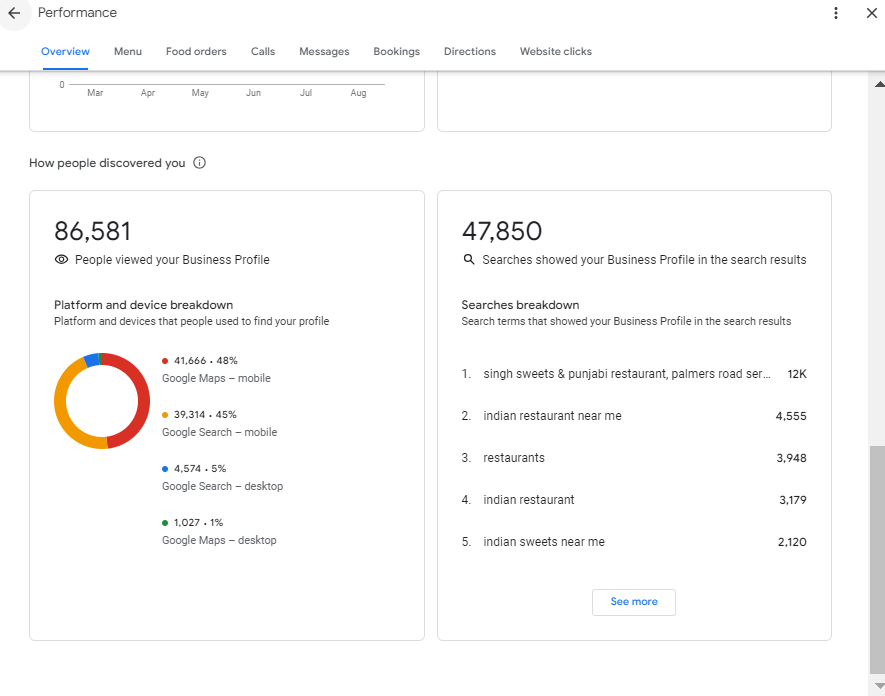This screenshot has width=885, height=696.
Task: Close the Performance panel with X
Action: [x=871, y=13]
